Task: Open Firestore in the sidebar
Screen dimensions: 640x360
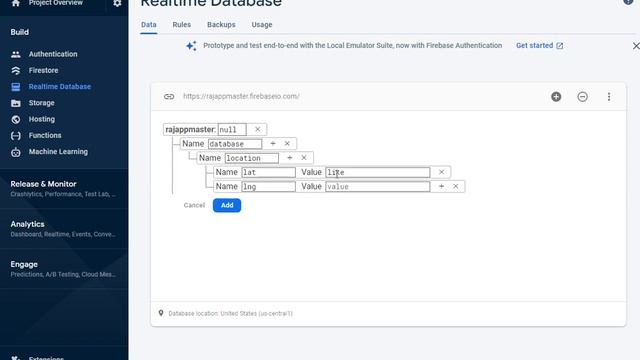Action: tap(43, 71)
